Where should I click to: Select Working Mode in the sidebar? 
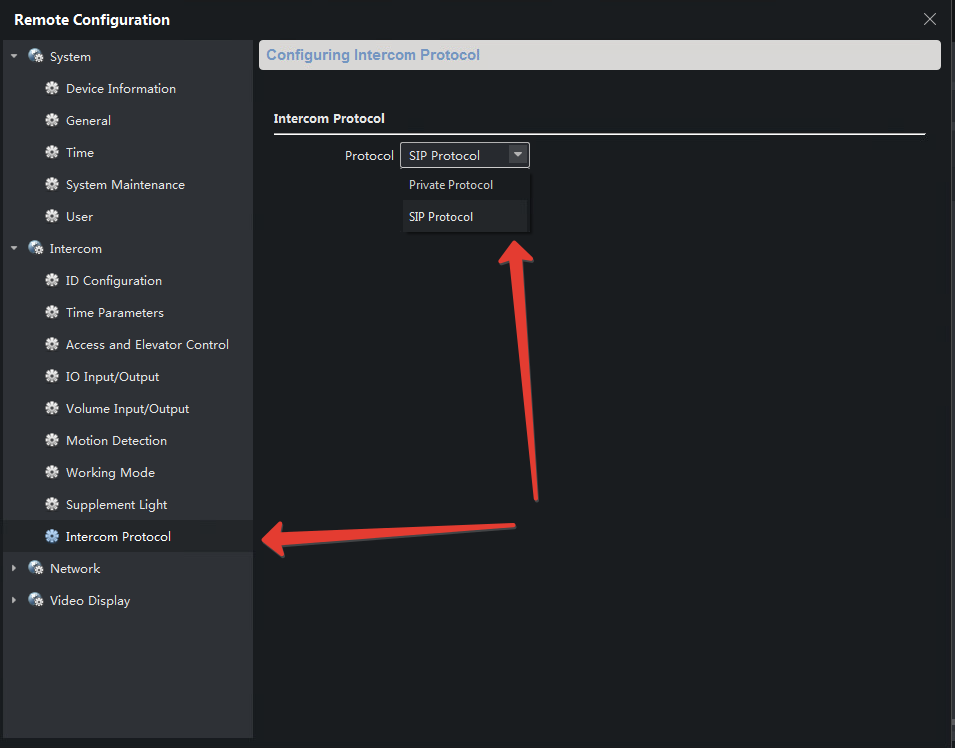coord(110,473)
